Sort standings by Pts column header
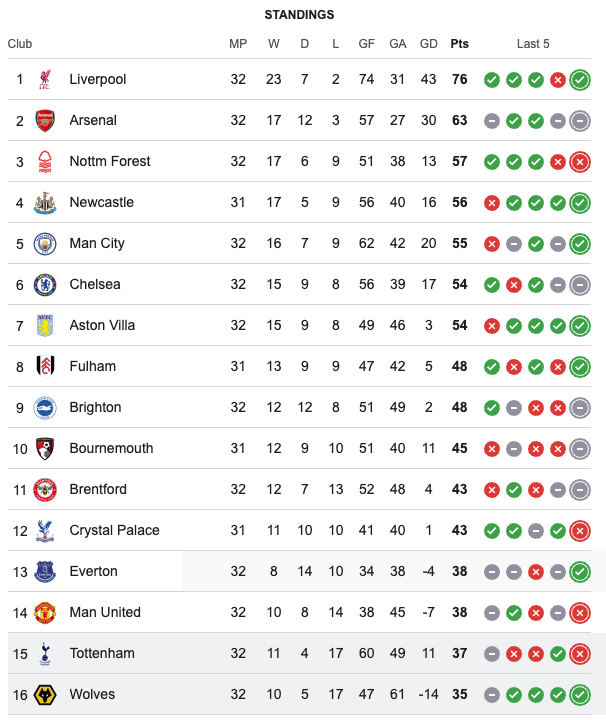This screenshot has width=606, height=720. click(x=460, y=44)
